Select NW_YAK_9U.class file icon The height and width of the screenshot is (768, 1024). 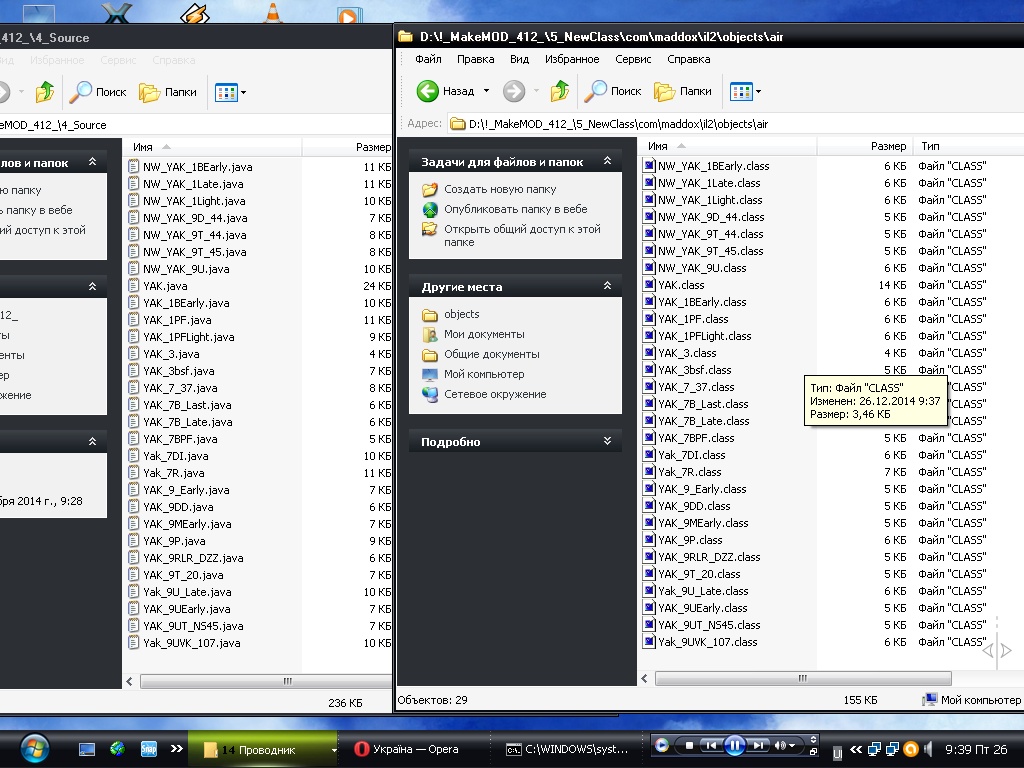[649, 268]
